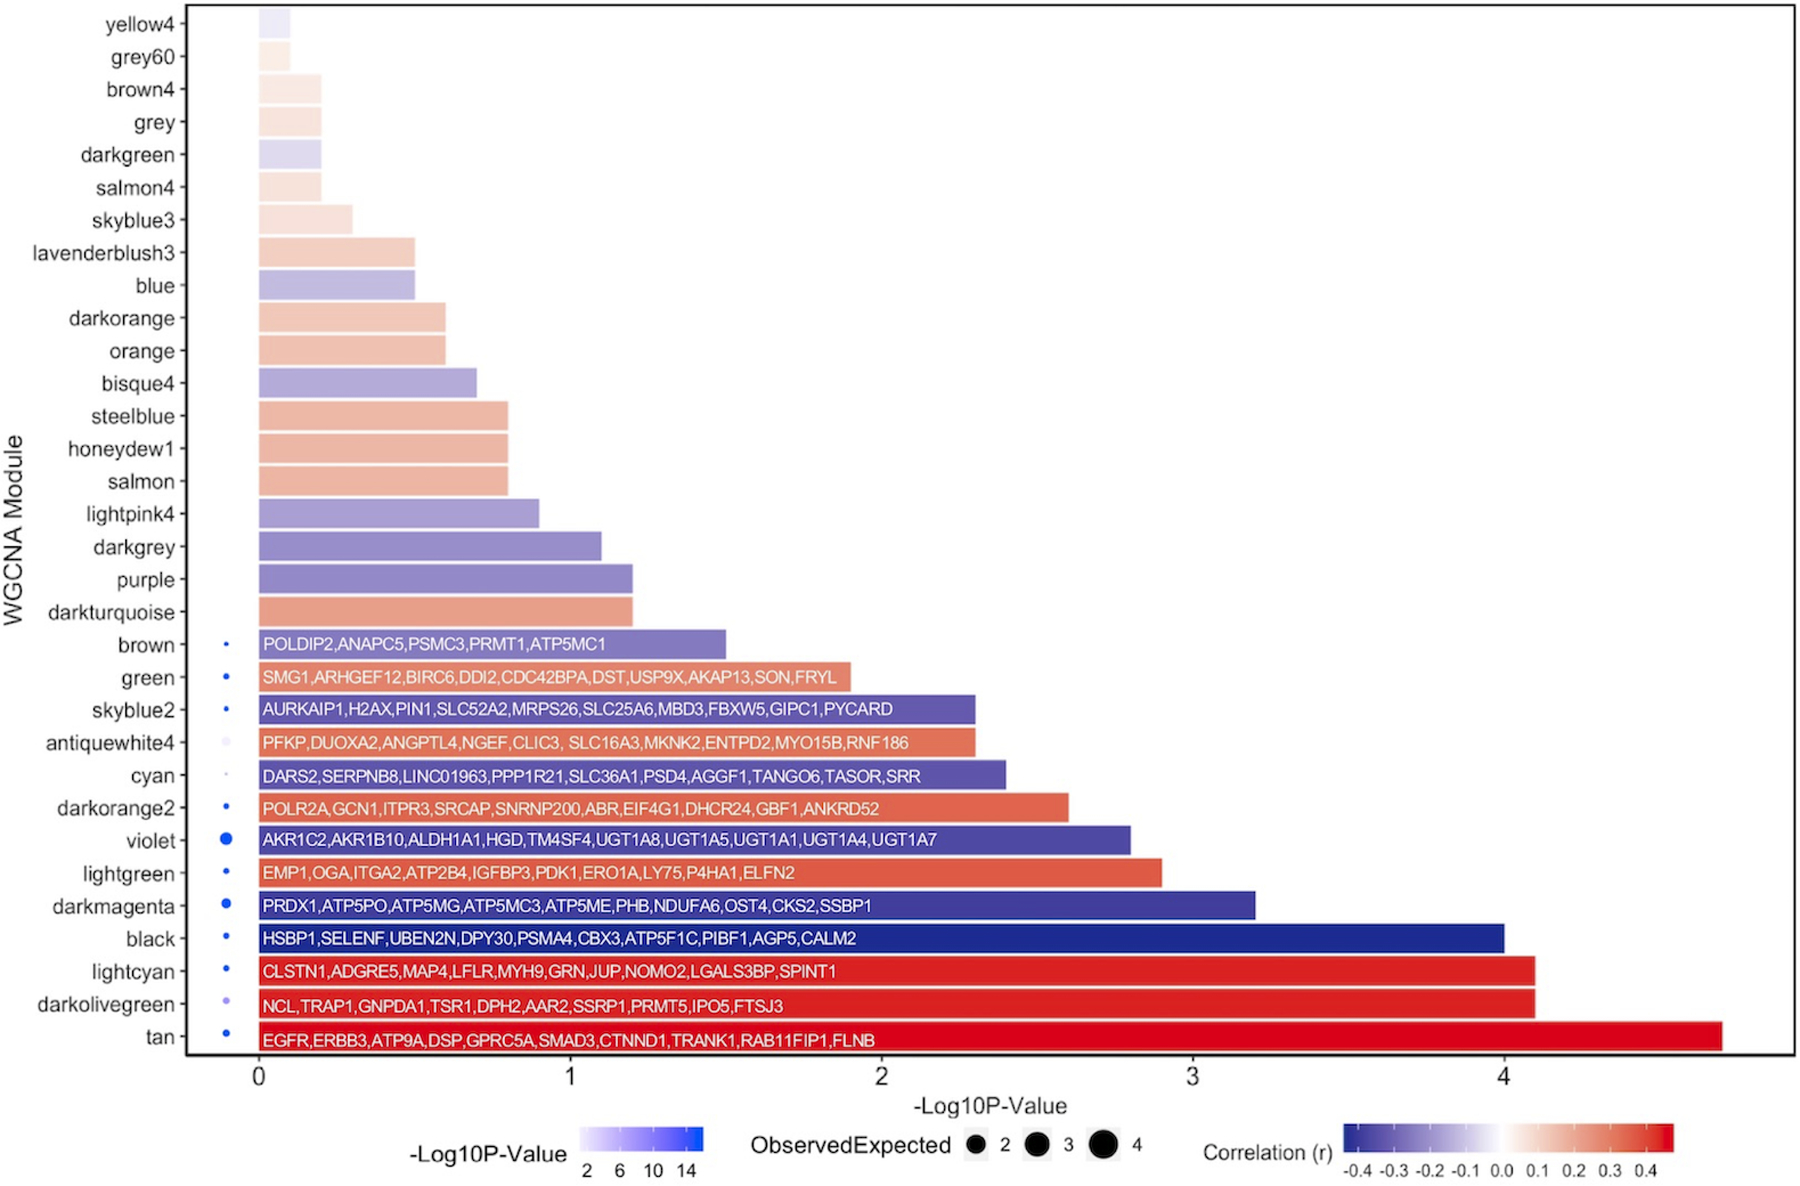Click the x-axis tick label 2
1800x1186 pixels.
click(881, 1077)
